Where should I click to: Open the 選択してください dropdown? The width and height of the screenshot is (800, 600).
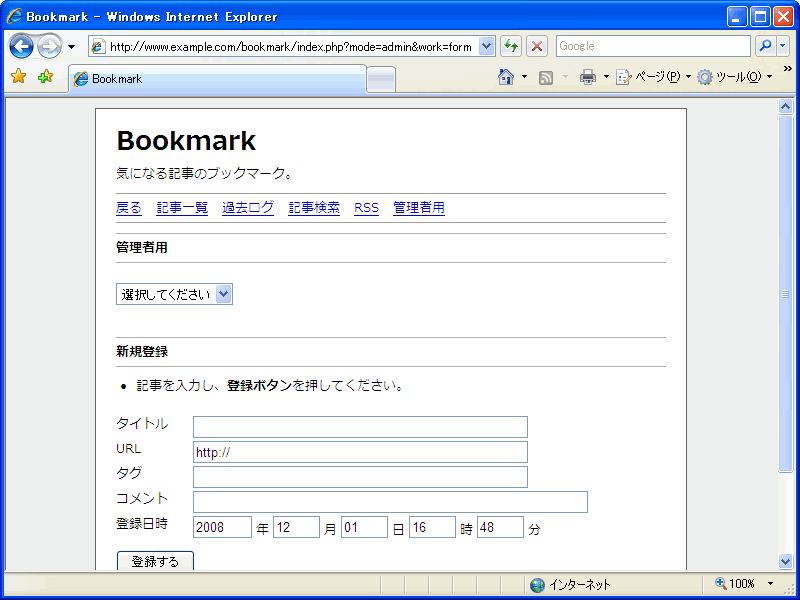(174, 294)
